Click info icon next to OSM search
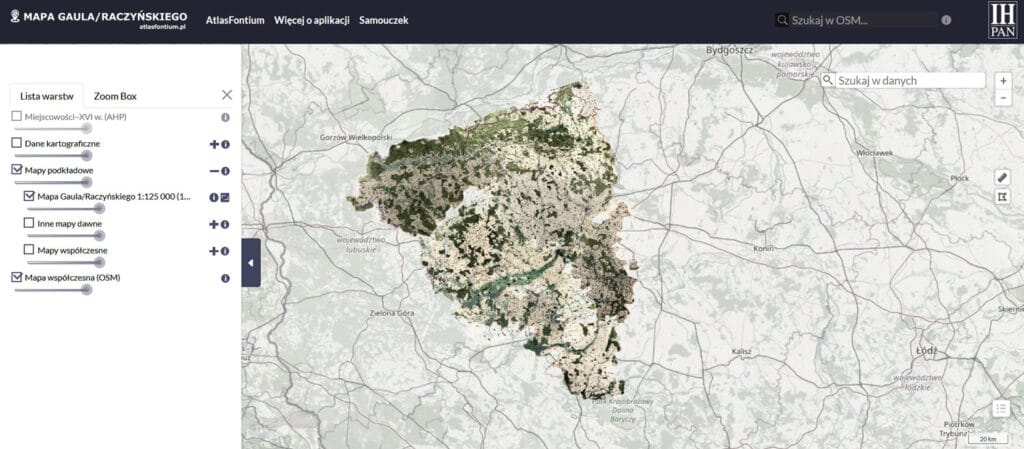 point(946,20)
